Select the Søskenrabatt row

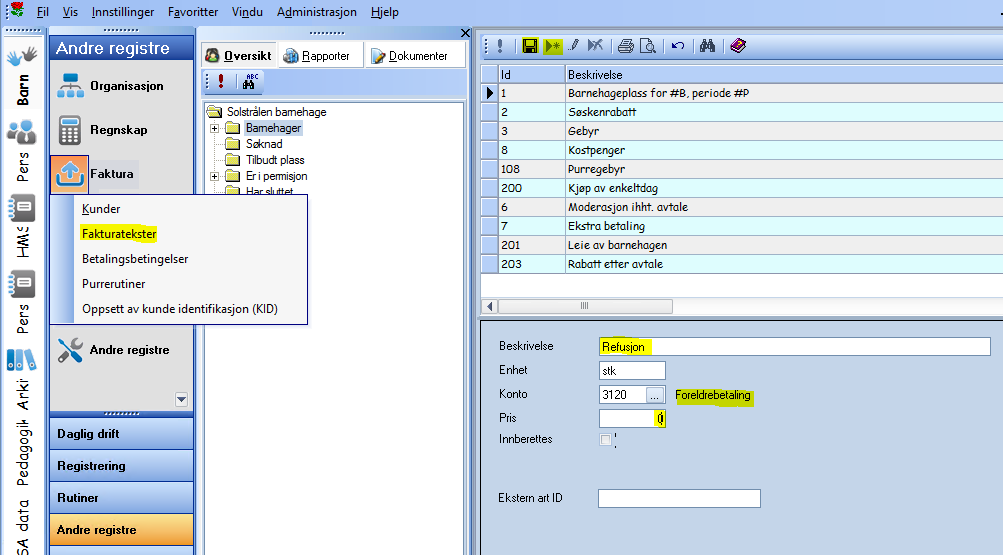point(742,112)
